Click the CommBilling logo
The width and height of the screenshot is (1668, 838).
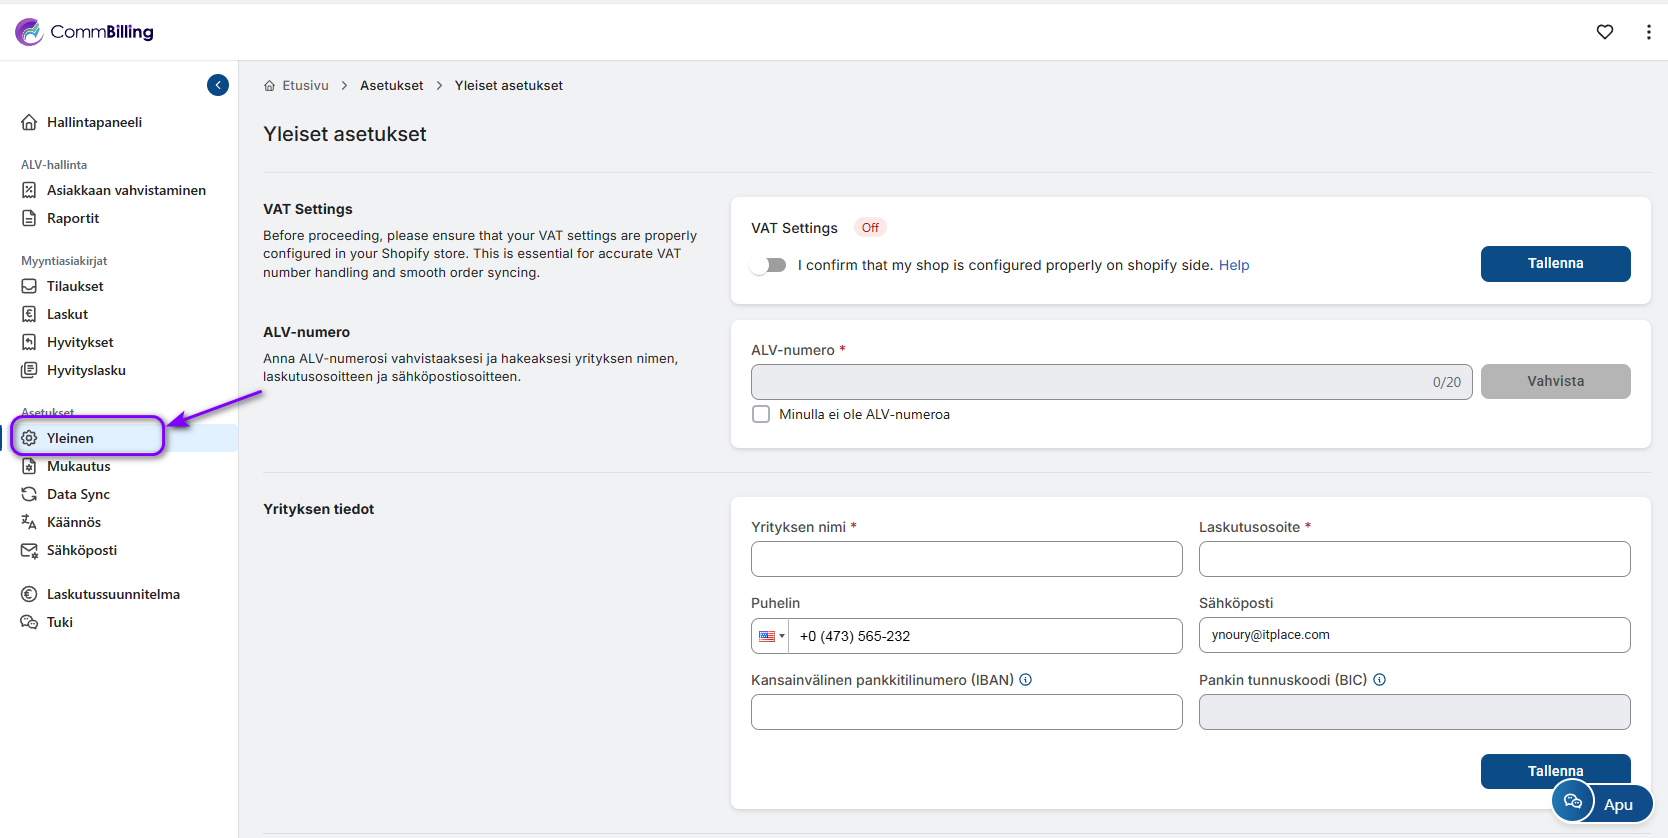[85, 32]
